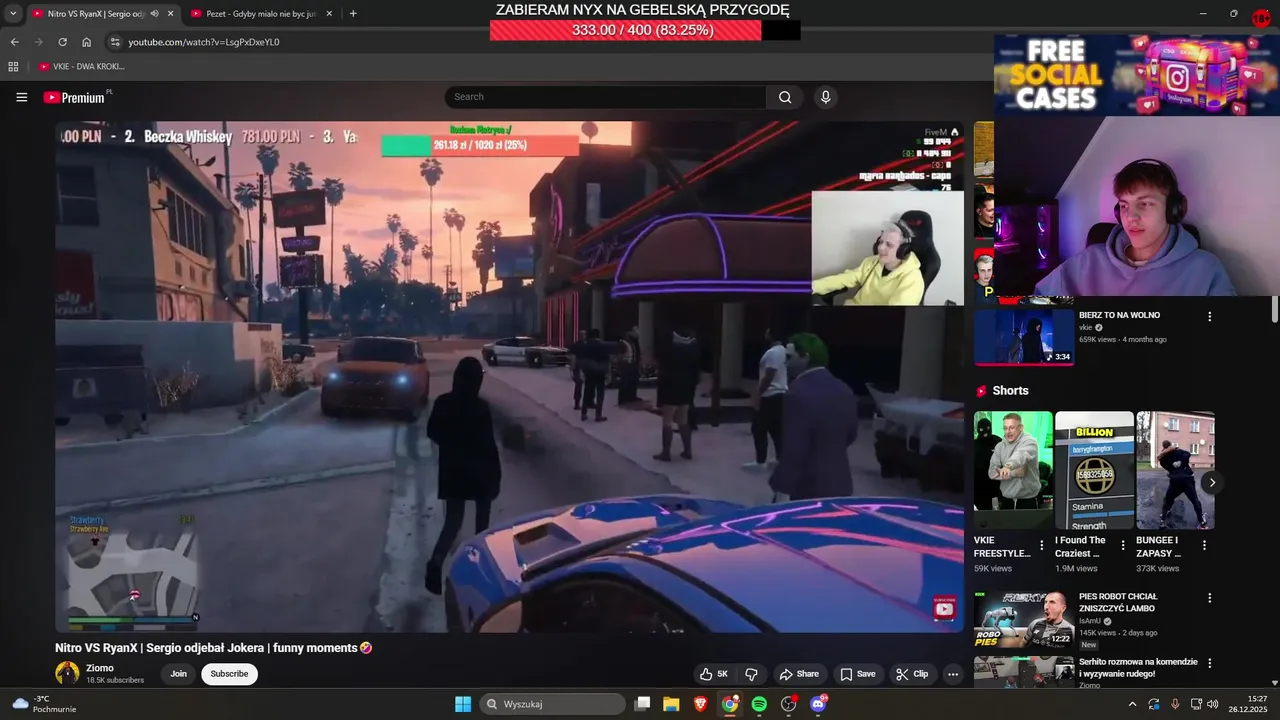Switch to Chrome on the taskbar
Image resolution: width=1280 pixels, height=720 pixels.
coord(730,704)
